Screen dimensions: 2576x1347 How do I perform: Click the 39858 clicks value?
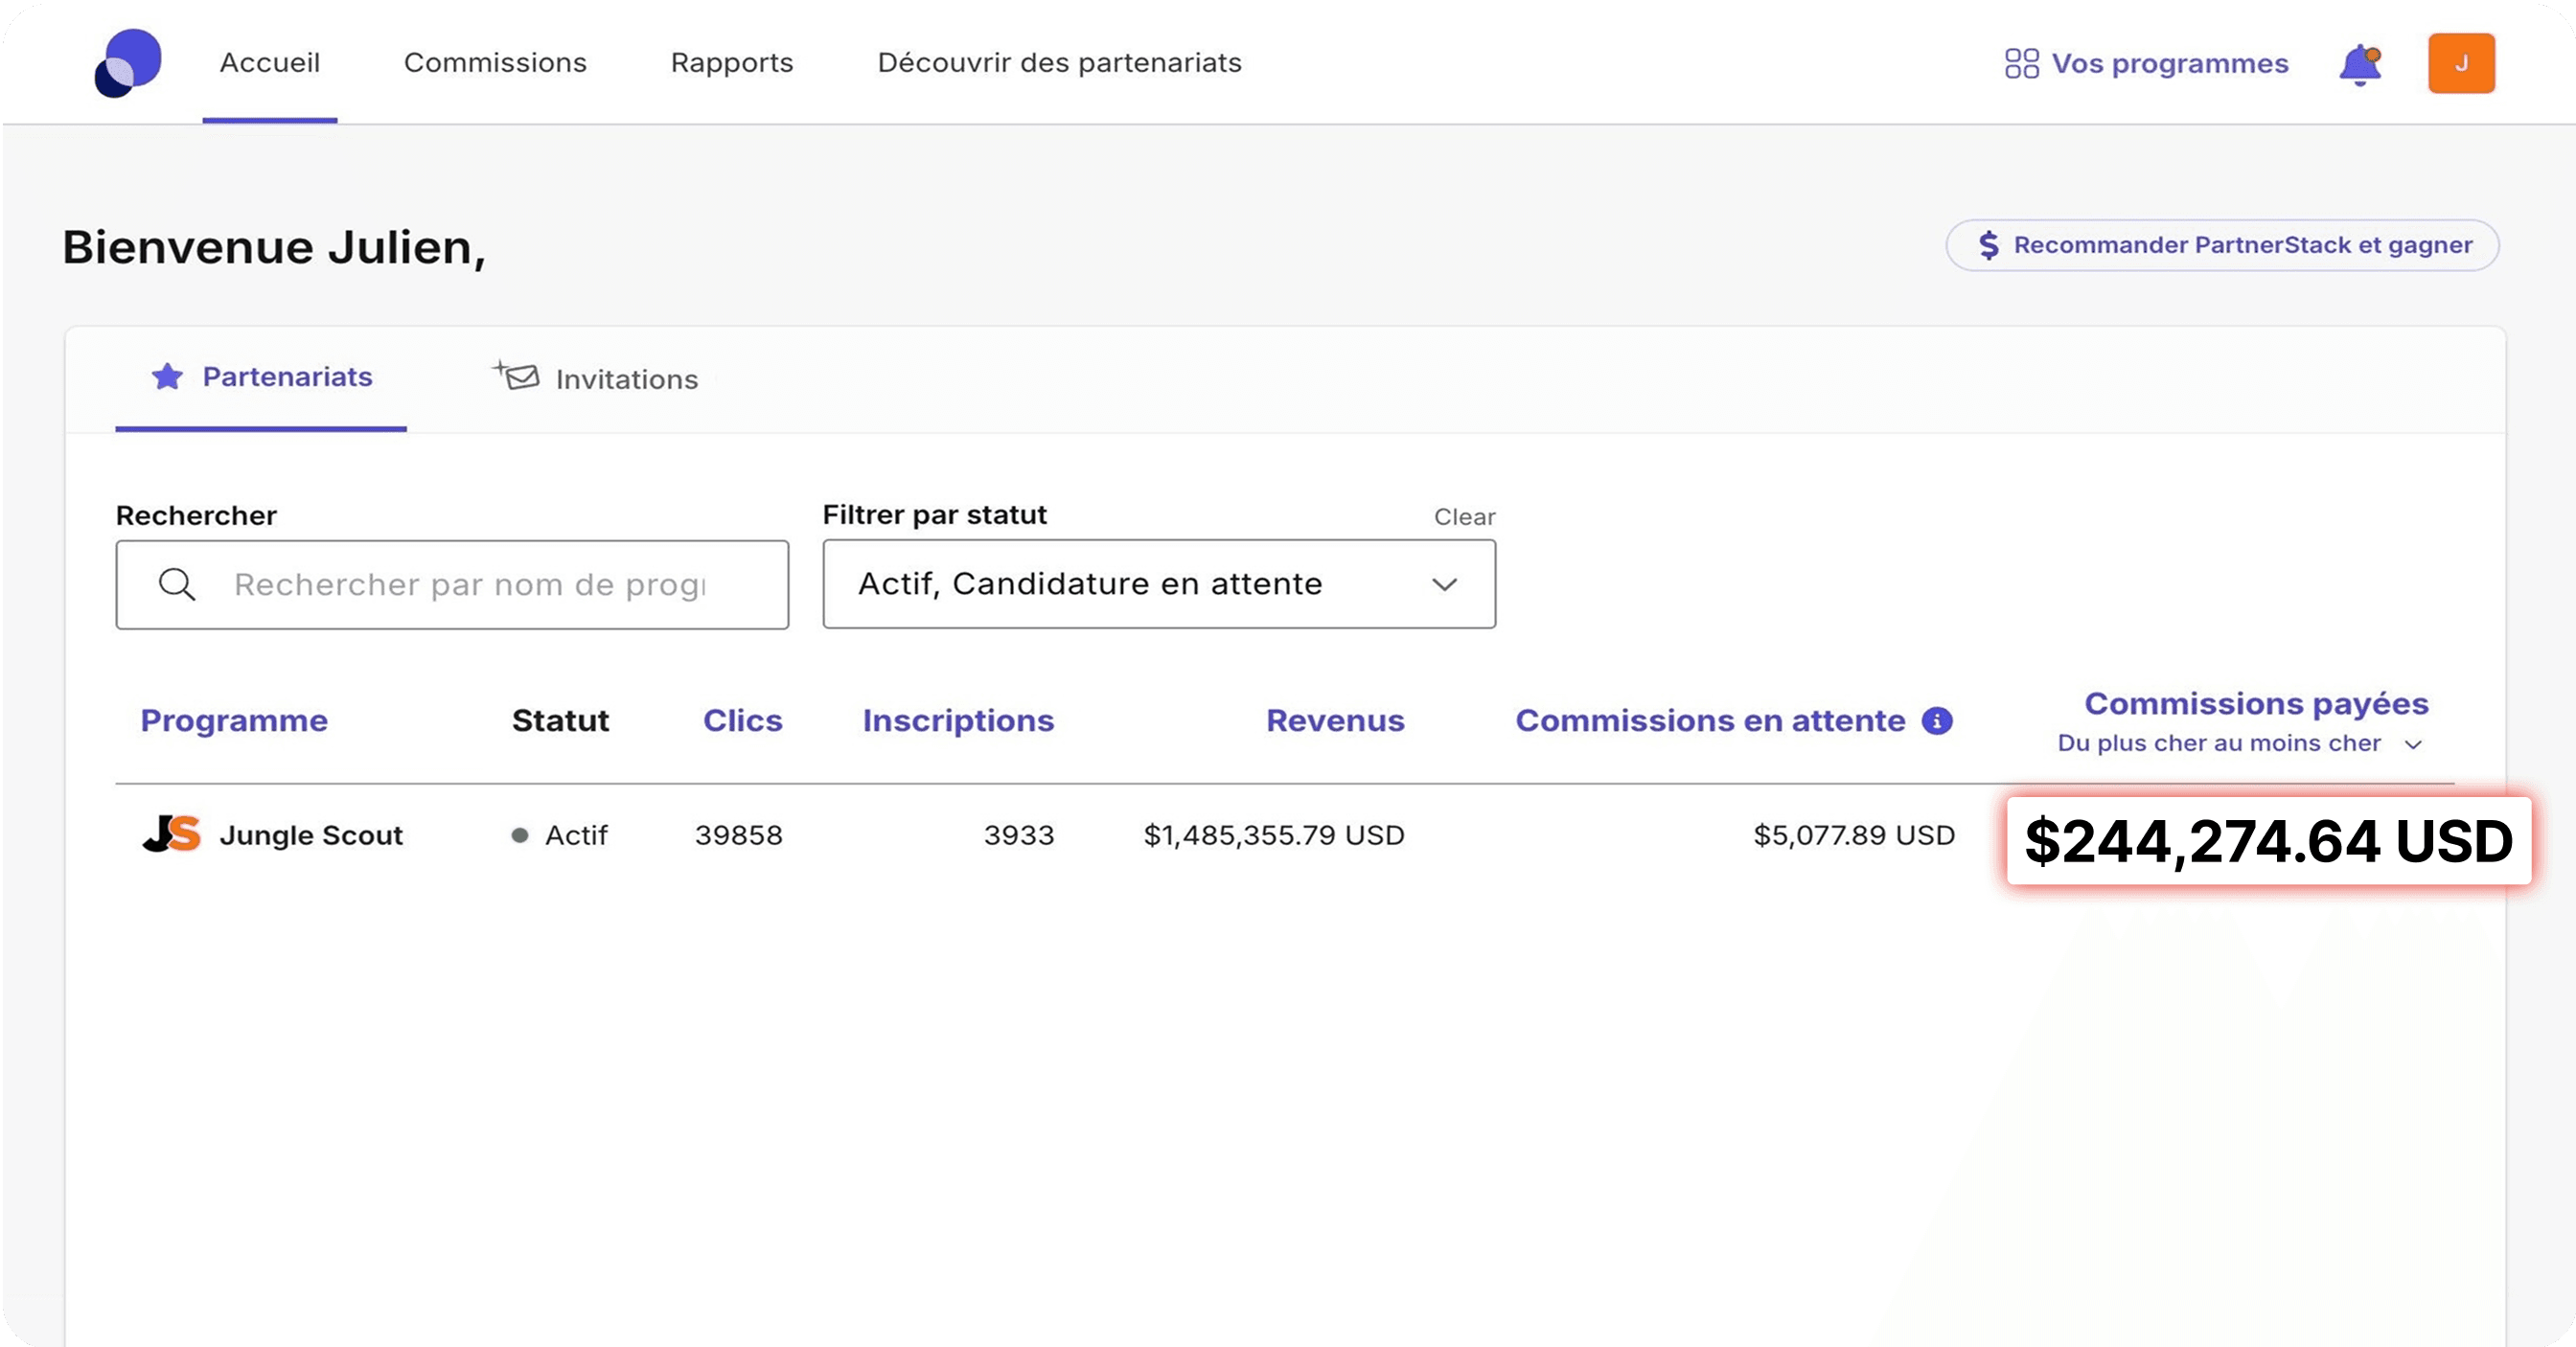pyautogui.click(x=739, y=835)
